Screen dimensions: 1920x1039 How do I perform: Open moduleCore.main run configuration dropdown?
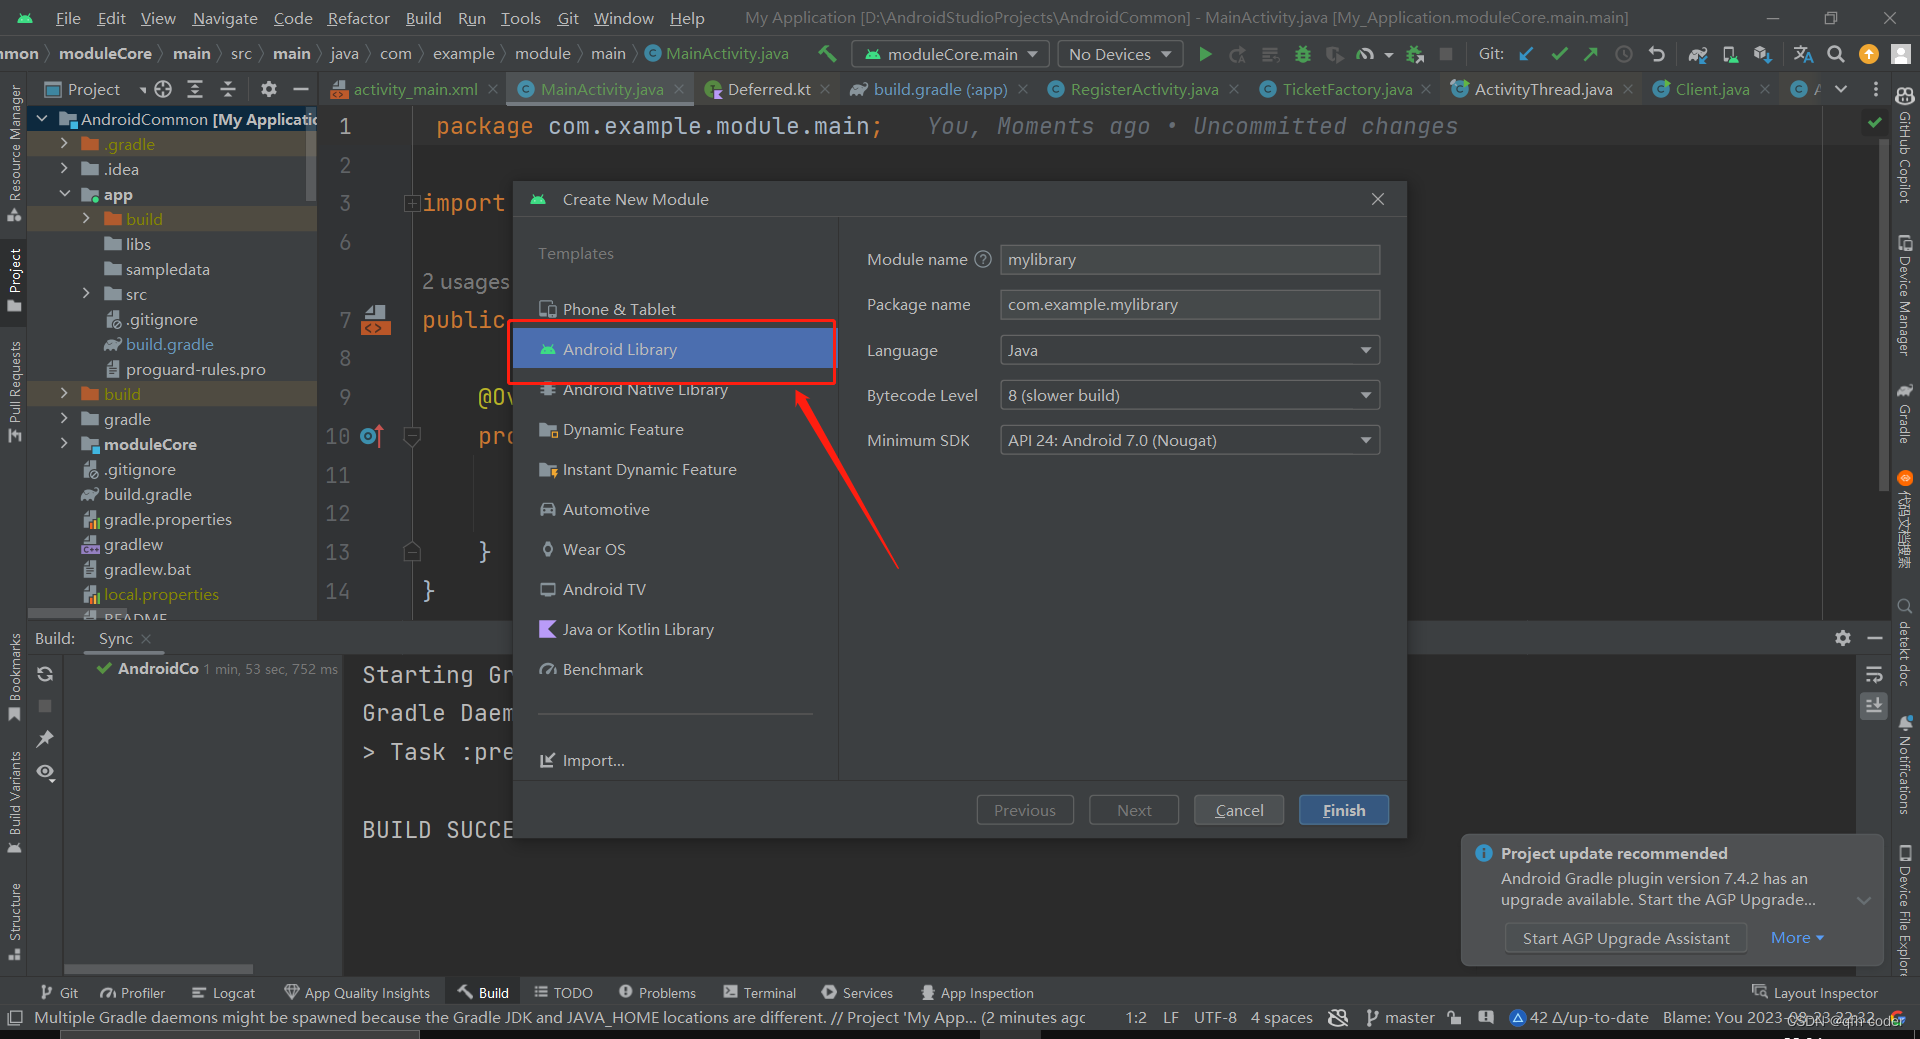[951, 54]
